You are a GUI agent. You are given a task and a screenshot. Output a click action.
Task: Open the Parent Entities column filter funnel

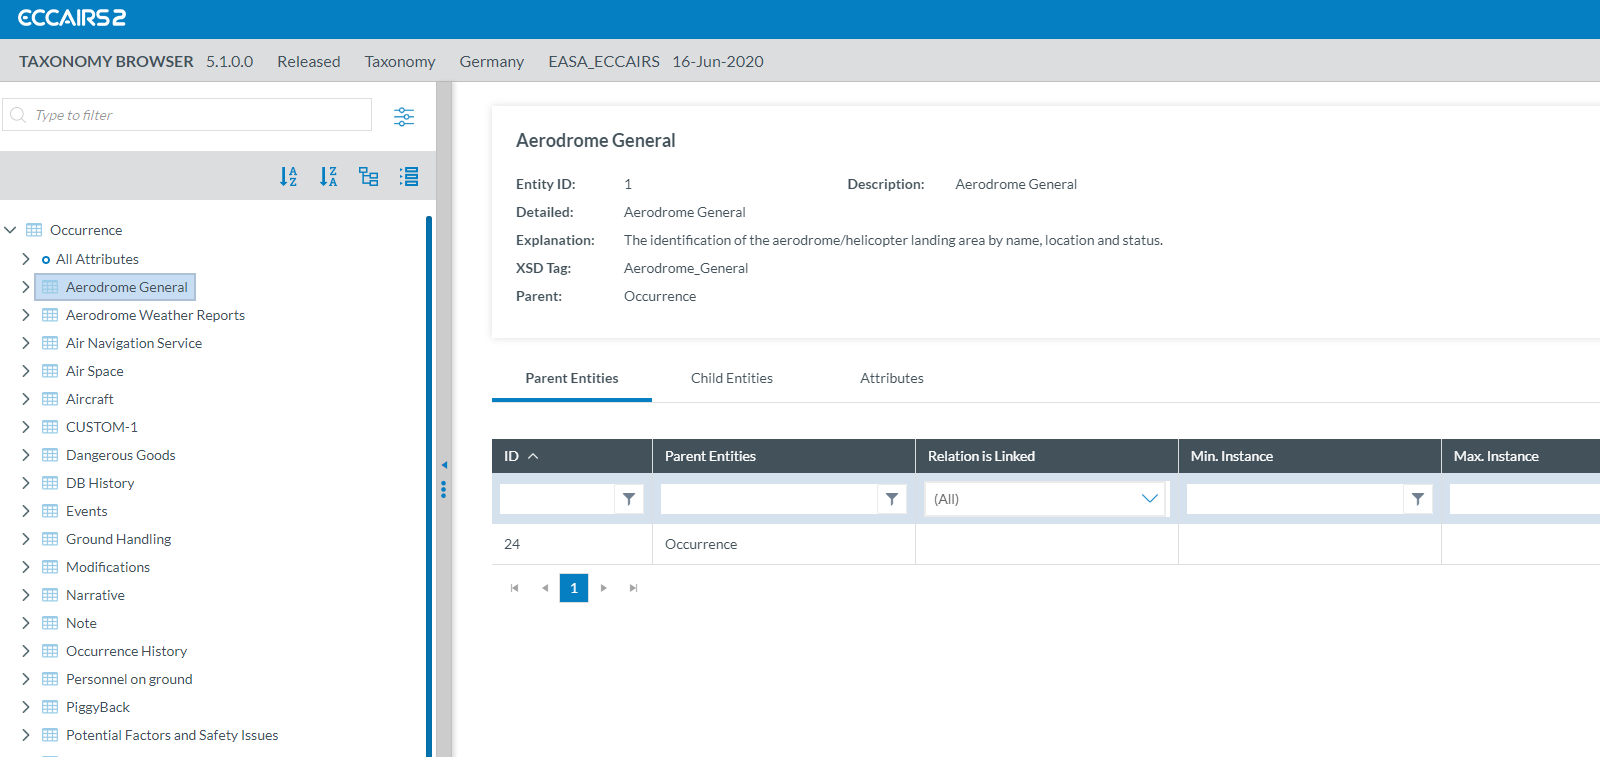pyautogui.click(x=892, y=499)
